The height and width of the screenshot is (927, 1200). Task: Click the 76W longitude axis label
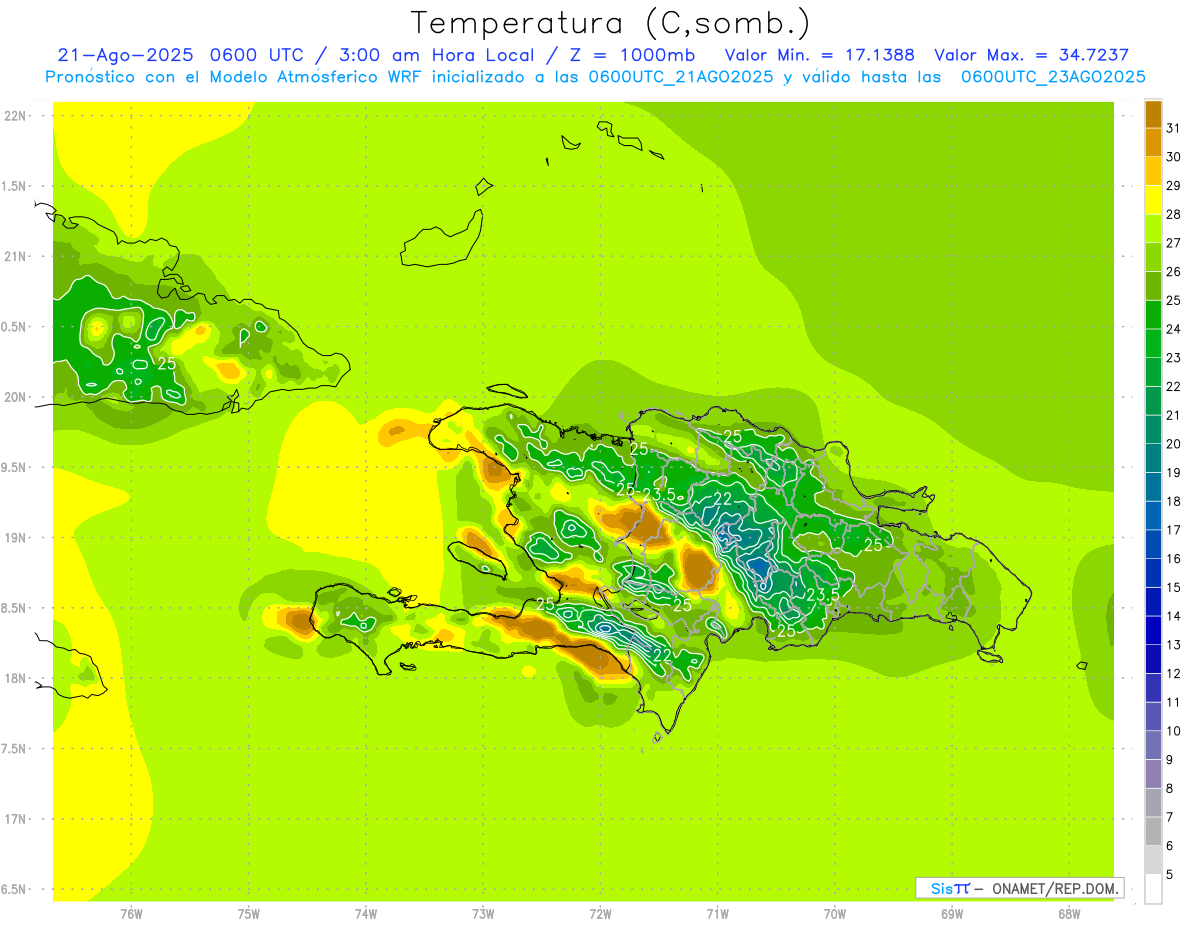tap(131, 914)
